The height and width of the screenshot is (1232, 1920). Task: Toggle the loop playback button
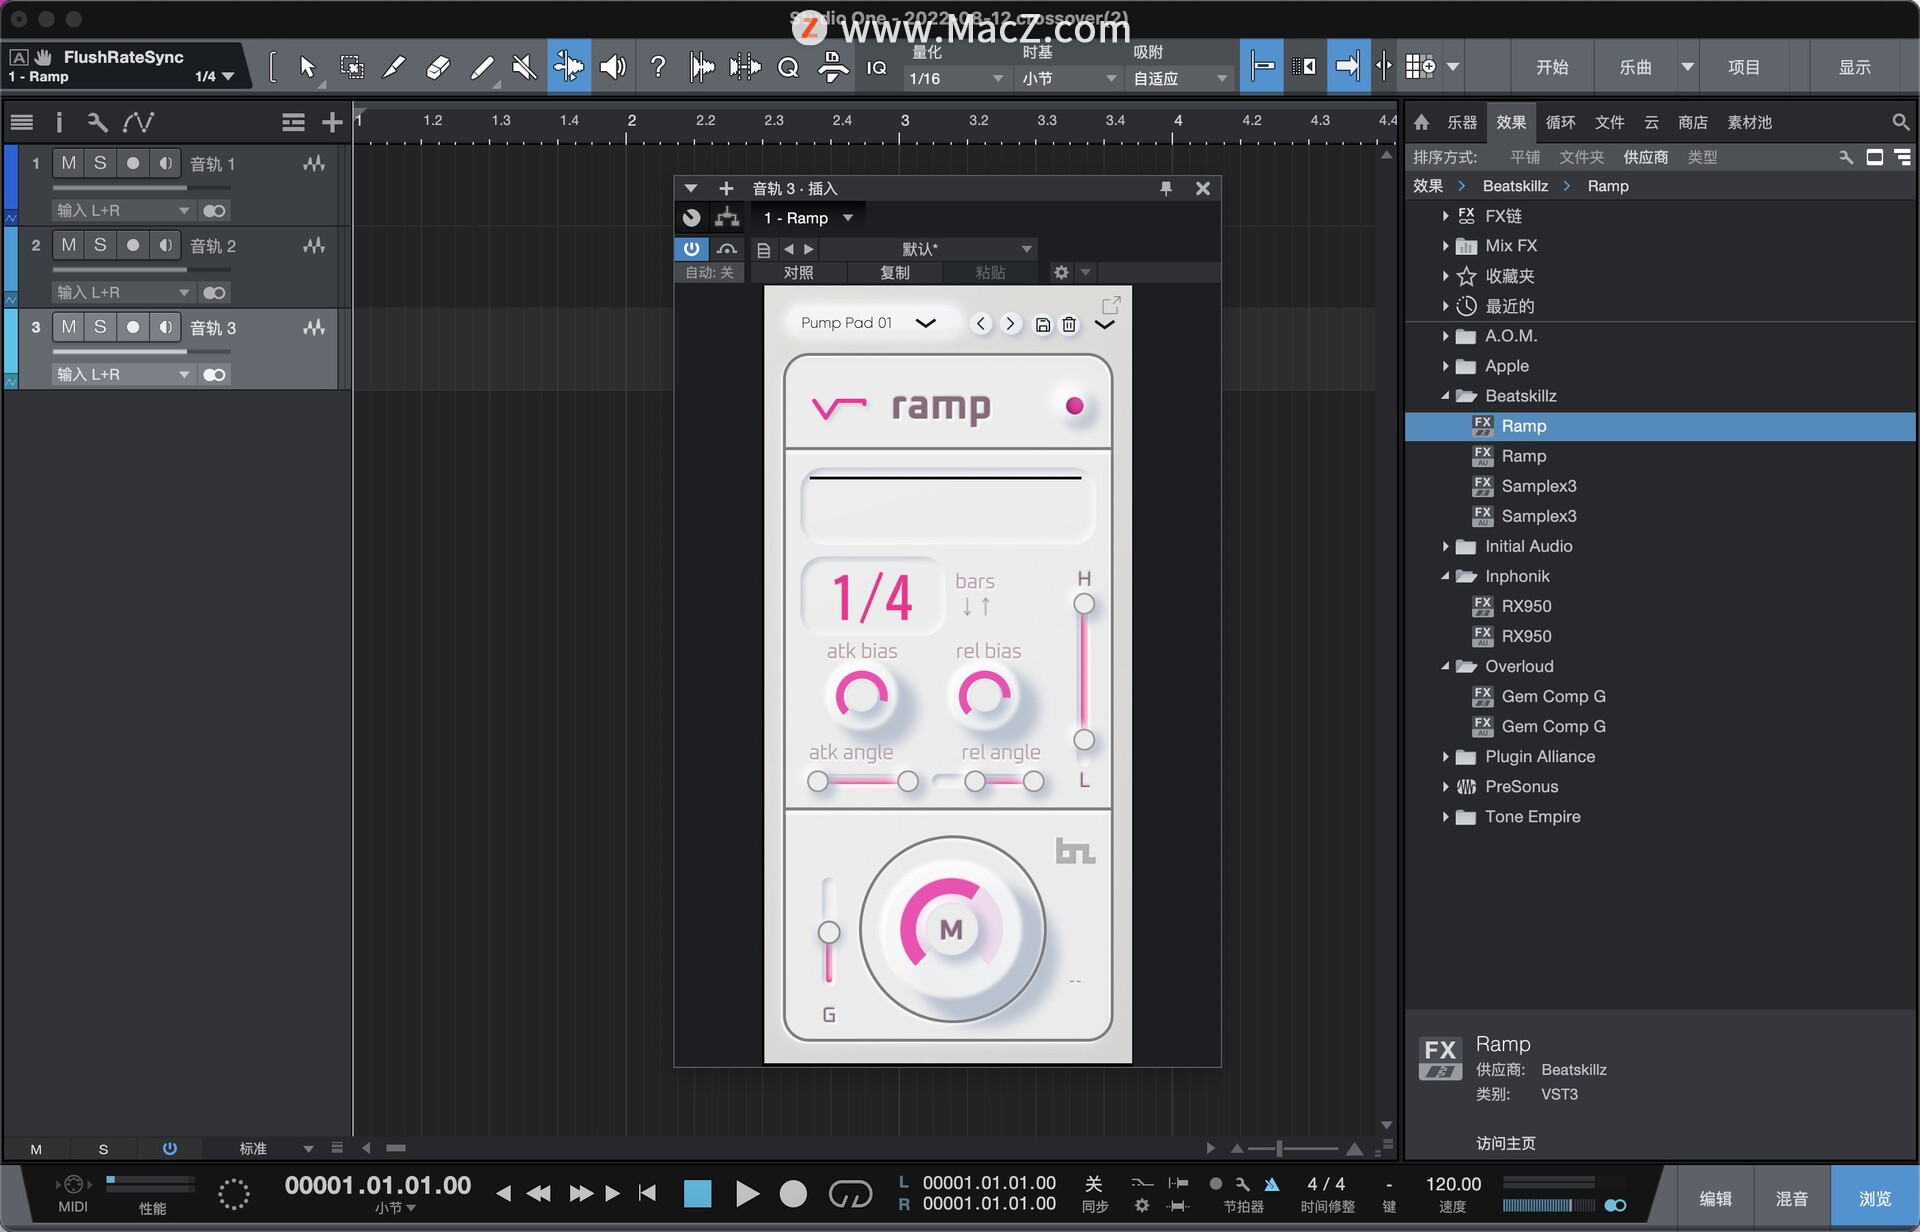pyautogui.click(x=850, y=1193)
